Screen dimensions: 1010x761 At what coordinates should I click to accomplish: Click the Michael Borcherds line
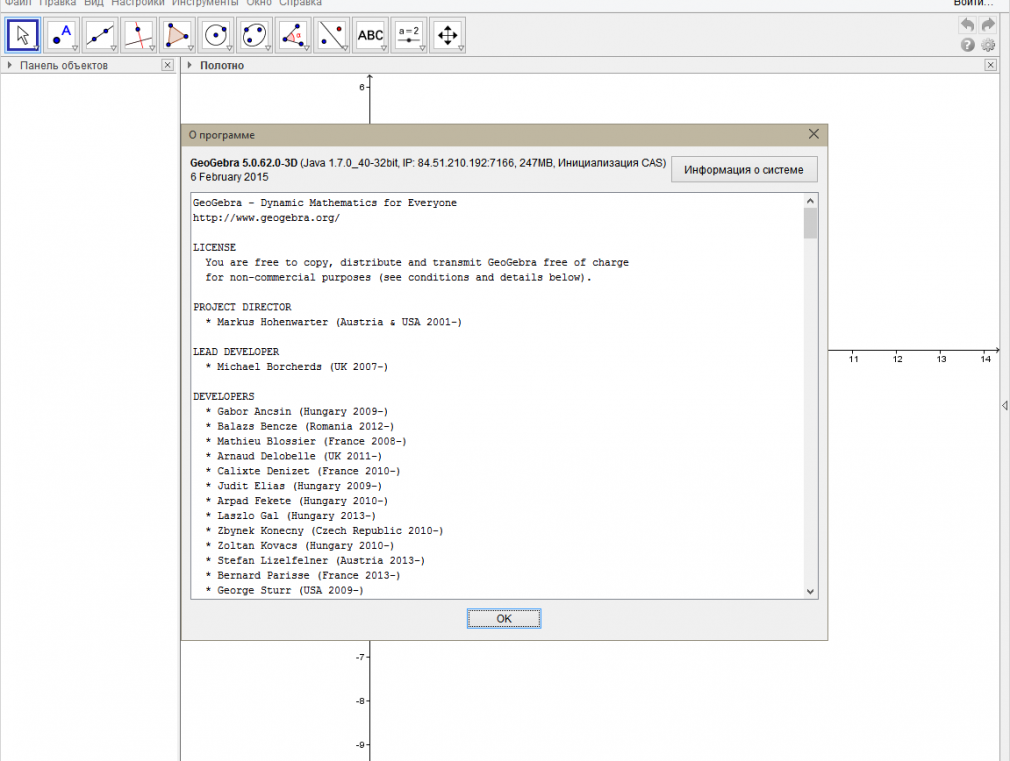tap(297, 367)
